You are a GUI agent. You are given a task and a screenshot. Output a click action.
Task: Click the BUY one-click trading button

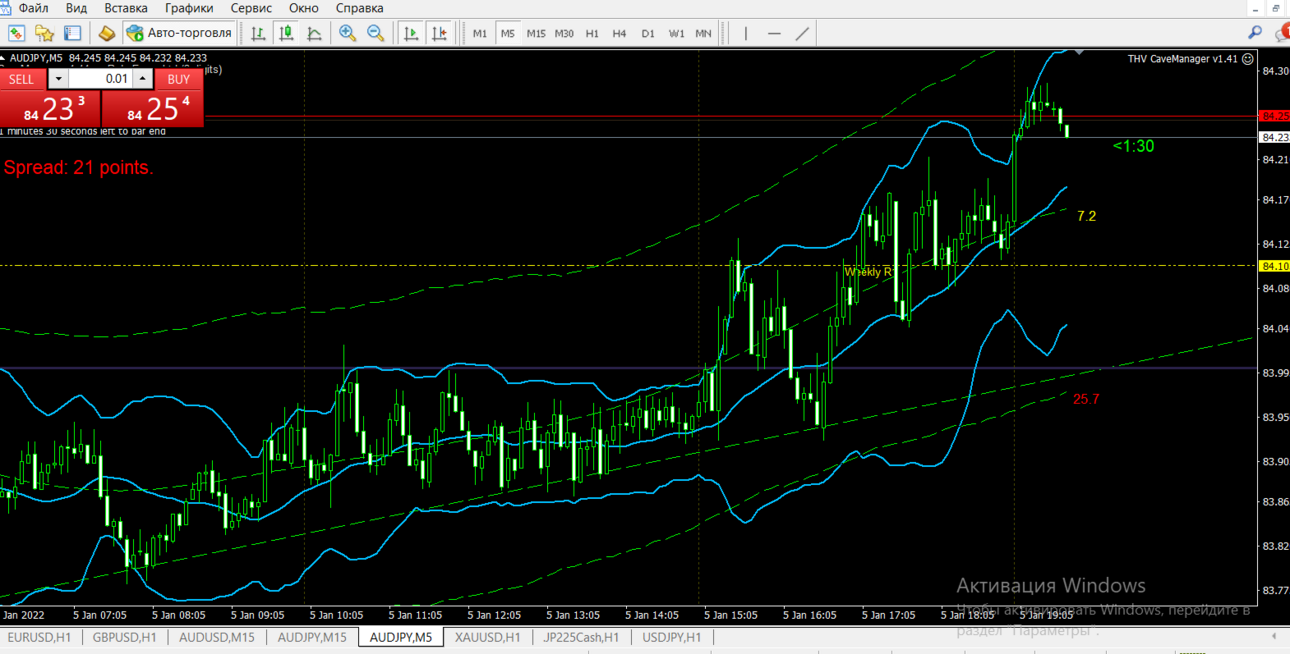coord(179,79)
